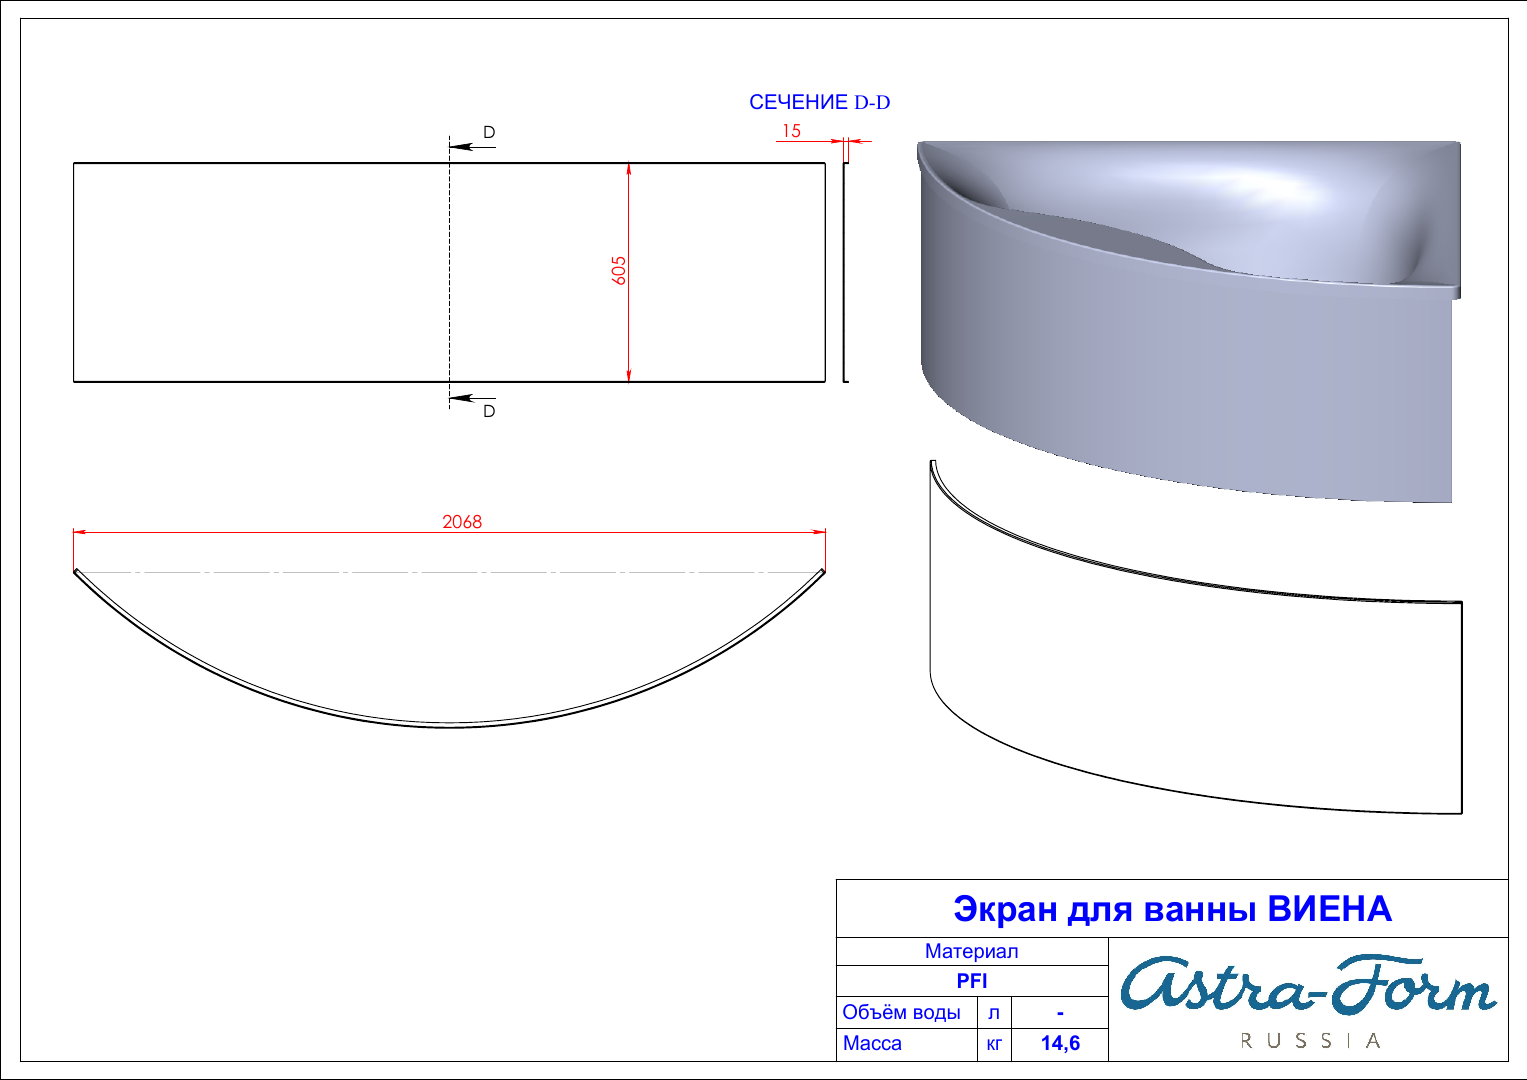Click the 605 height dimension value

[x=619, y=271]
